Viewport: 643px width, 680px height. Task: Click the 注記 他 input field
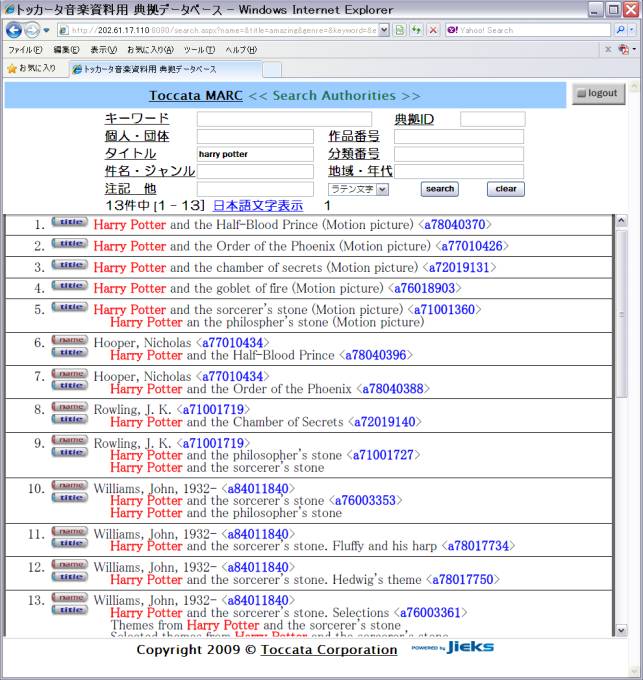pos(255,189)
